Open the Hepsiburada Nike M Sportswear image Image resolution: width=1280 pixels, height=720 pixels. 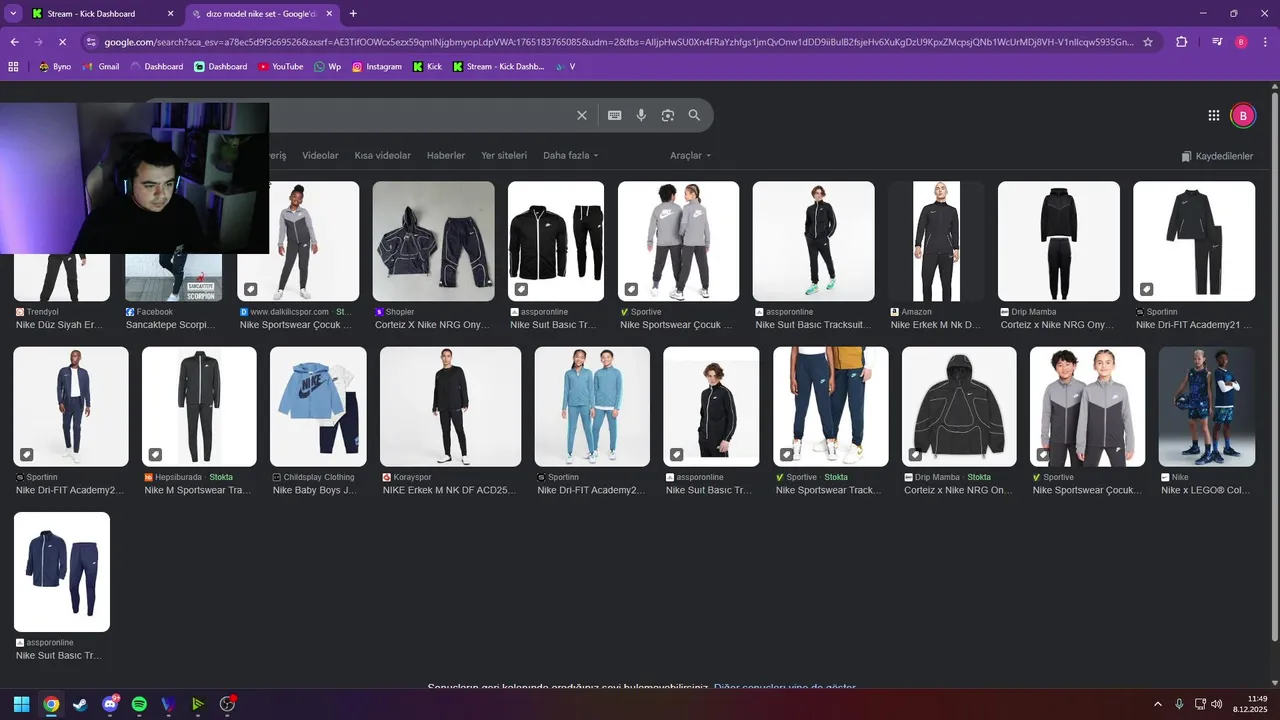[x=199, y=406]
